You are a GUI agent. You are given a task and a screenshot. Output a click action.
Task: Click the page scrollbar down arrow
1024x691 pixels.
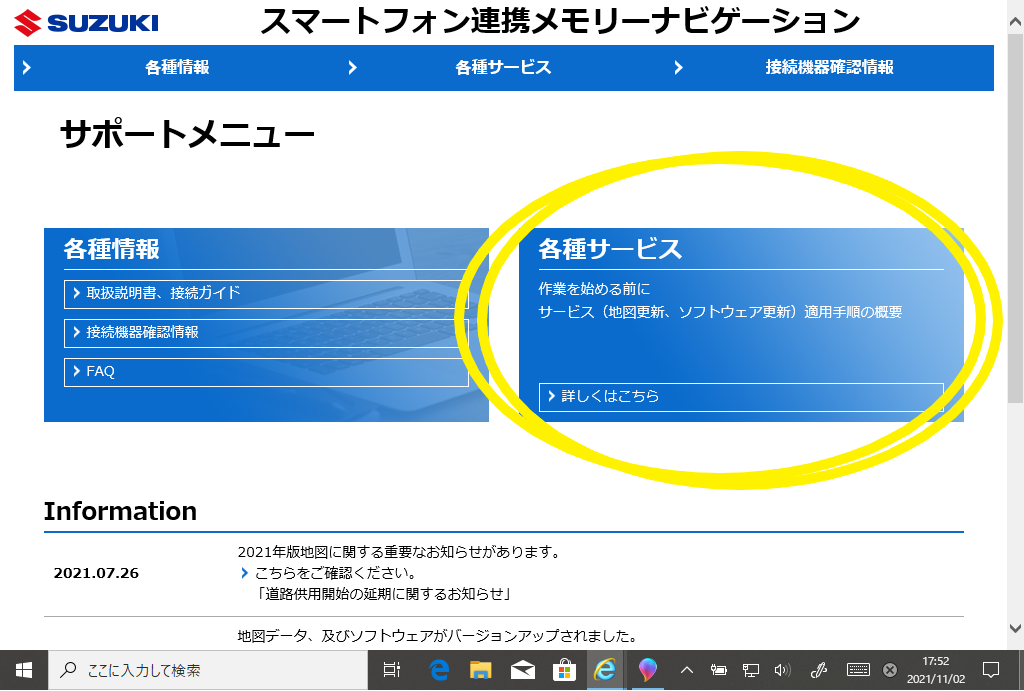pyautogui.click(x=1015, y=628)
